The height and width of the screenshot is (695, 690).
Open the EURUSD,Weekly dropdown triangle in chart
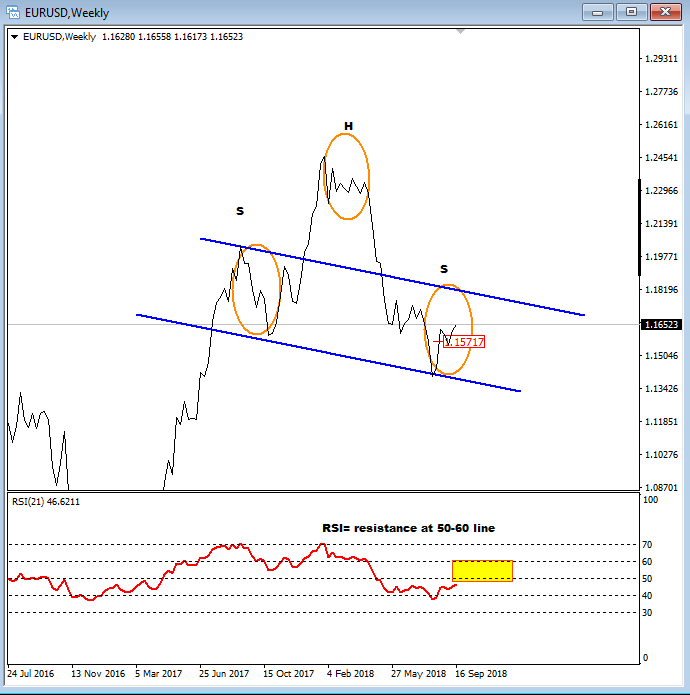point(15,37)
